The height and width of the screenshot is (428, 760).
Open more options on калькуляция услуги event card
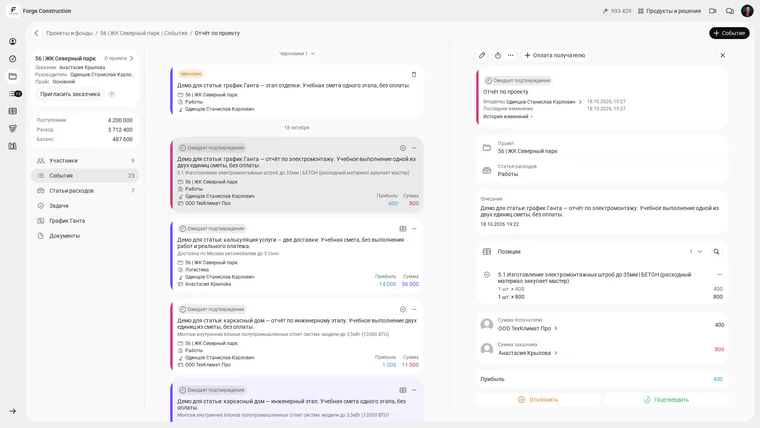coord(414,228)
